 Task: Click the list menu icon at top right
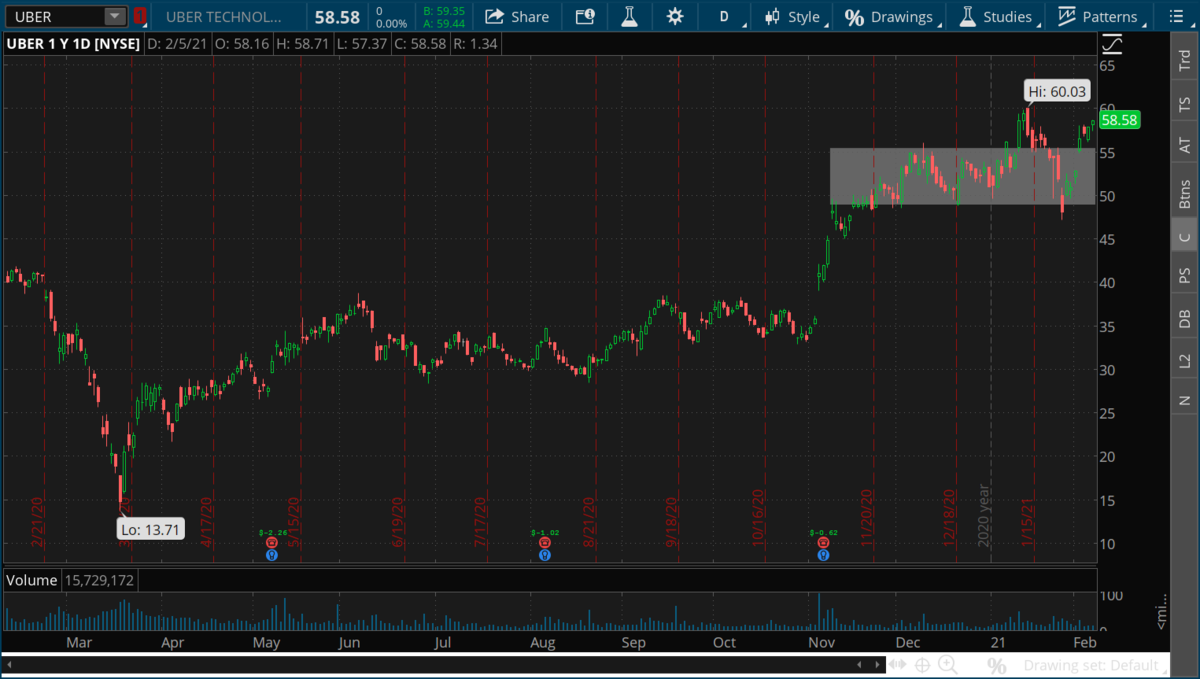click(x=1175, y=17)
